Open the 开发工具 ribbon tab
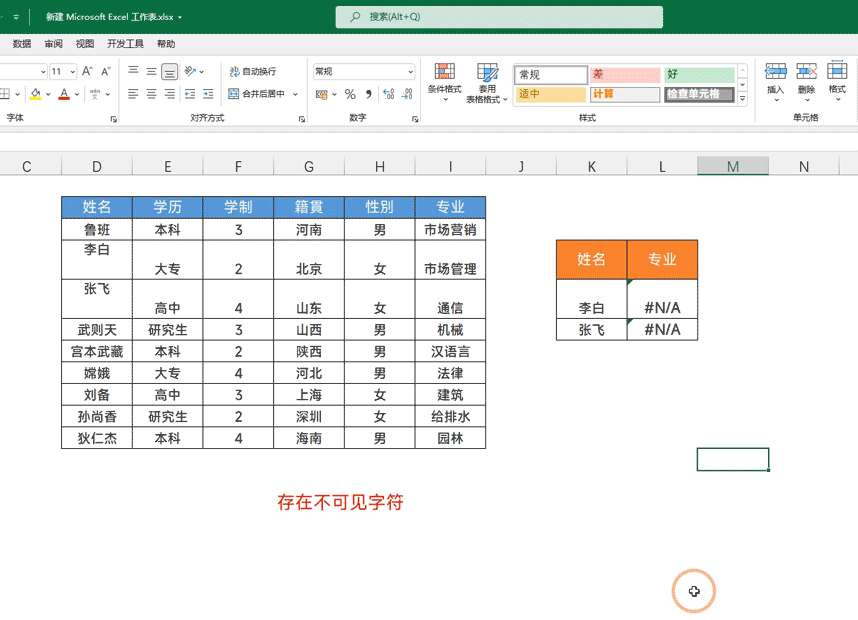The width and height of the screenshot is (858, 620). click(x=125, y=44)
